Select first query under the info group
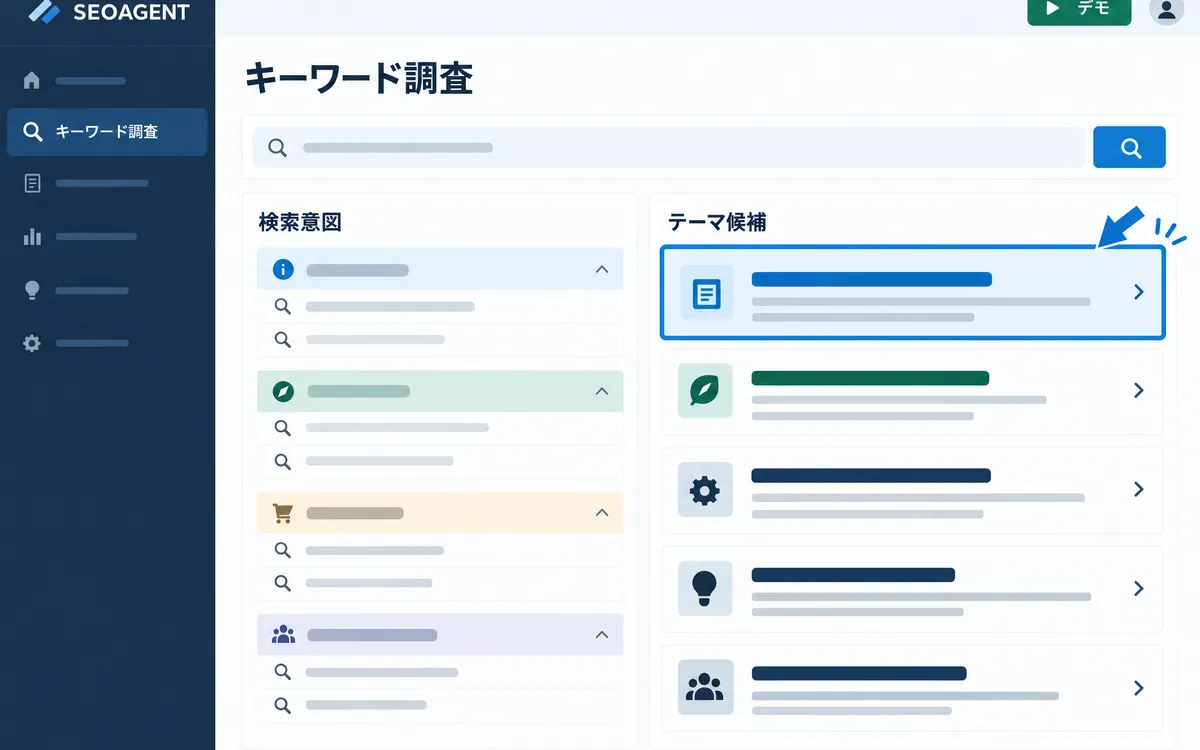The height and width of the screenshot is (750, 1200). [x=440, y=307]
